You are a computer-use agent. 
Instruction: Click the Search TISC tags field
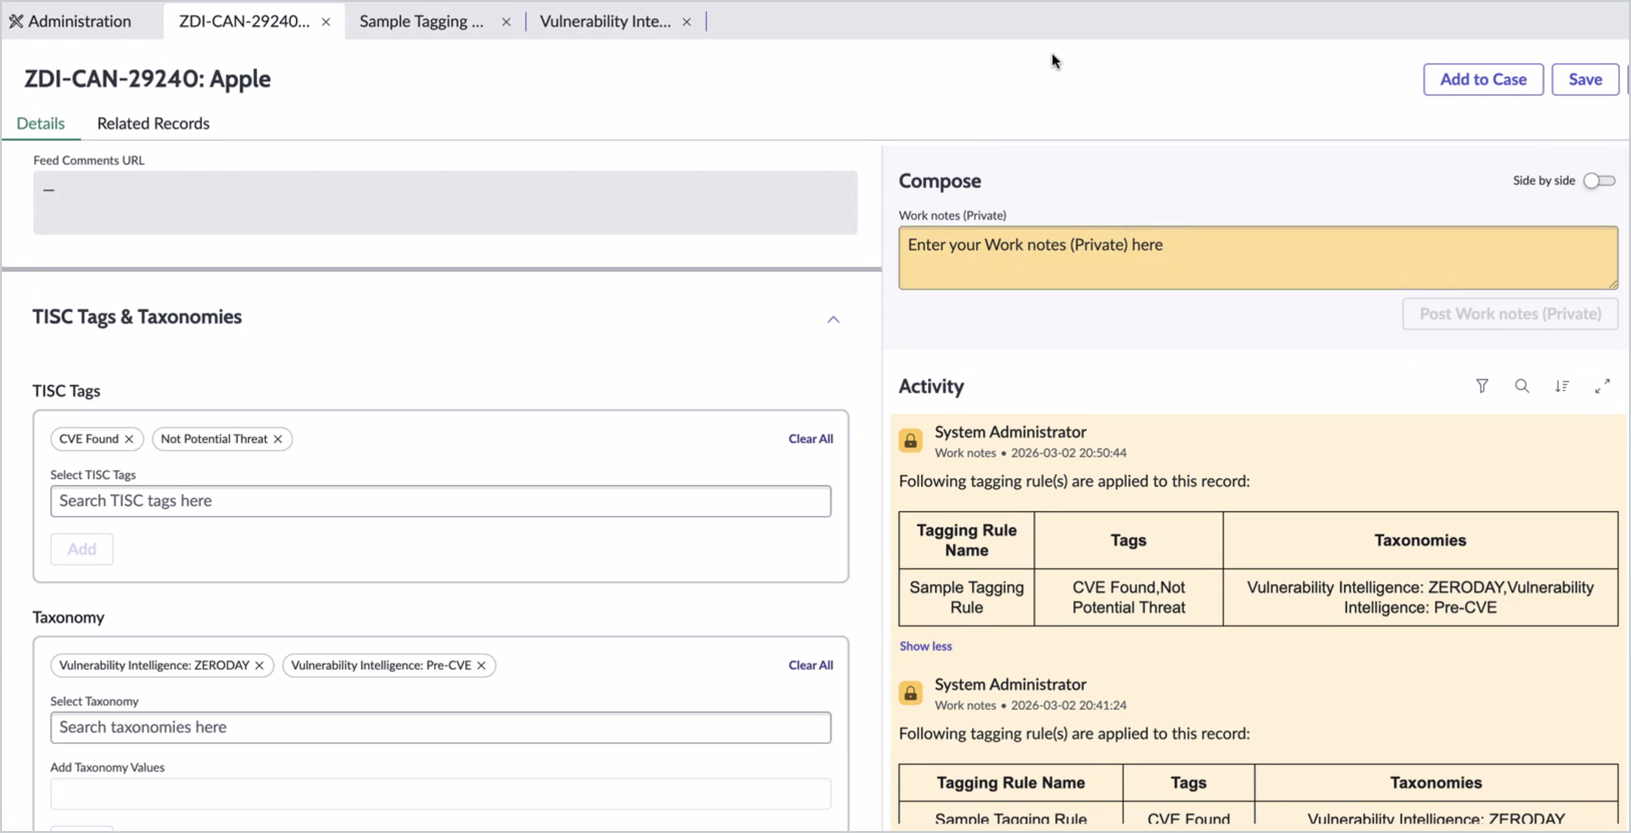point(440,501)
